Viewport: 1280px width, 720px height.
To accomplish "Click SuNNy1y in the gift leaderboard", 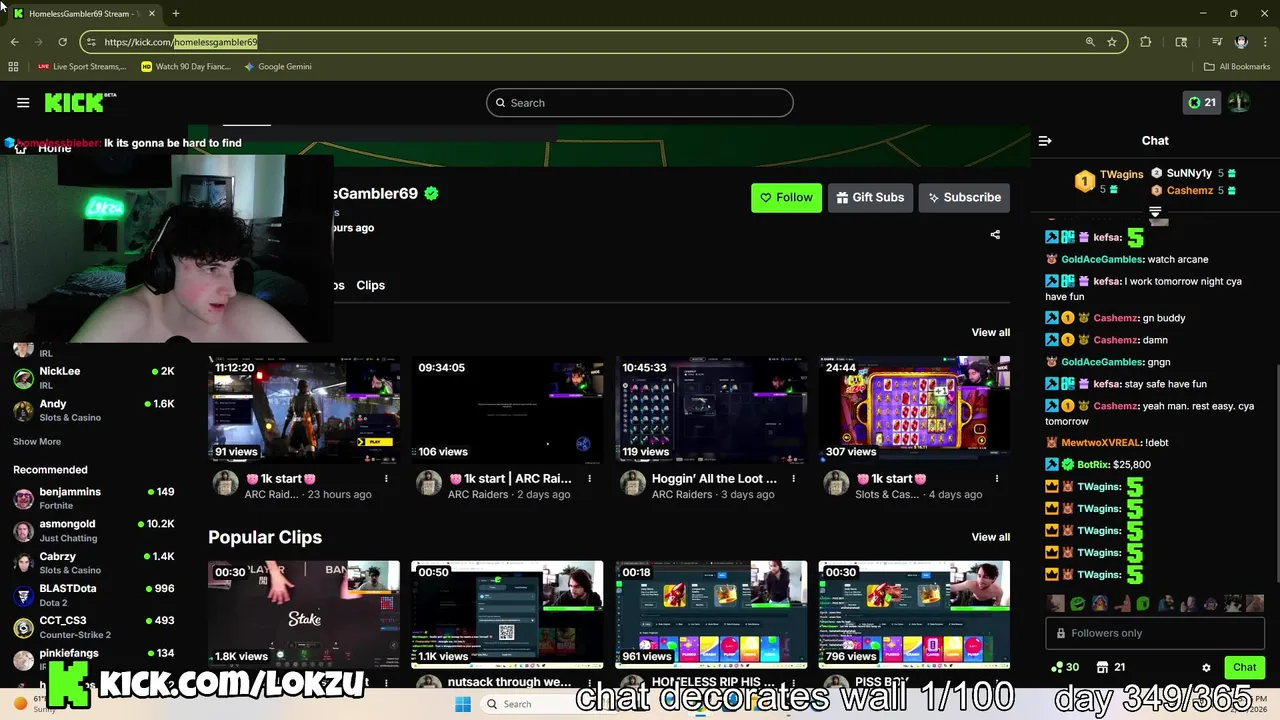I will pos(1188,173).
